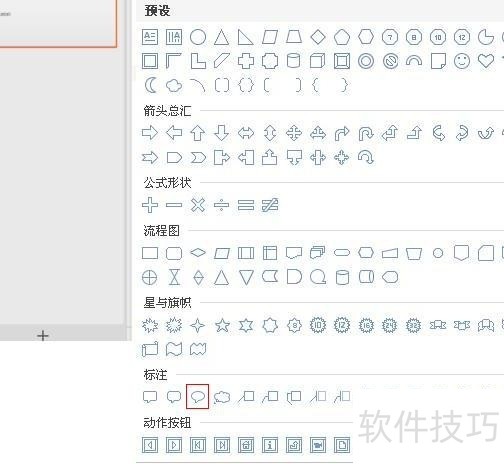The width and height of the screenshot is (504, 464).
Task: Choose the flowchart decision diamond
Action: point(198,253)
